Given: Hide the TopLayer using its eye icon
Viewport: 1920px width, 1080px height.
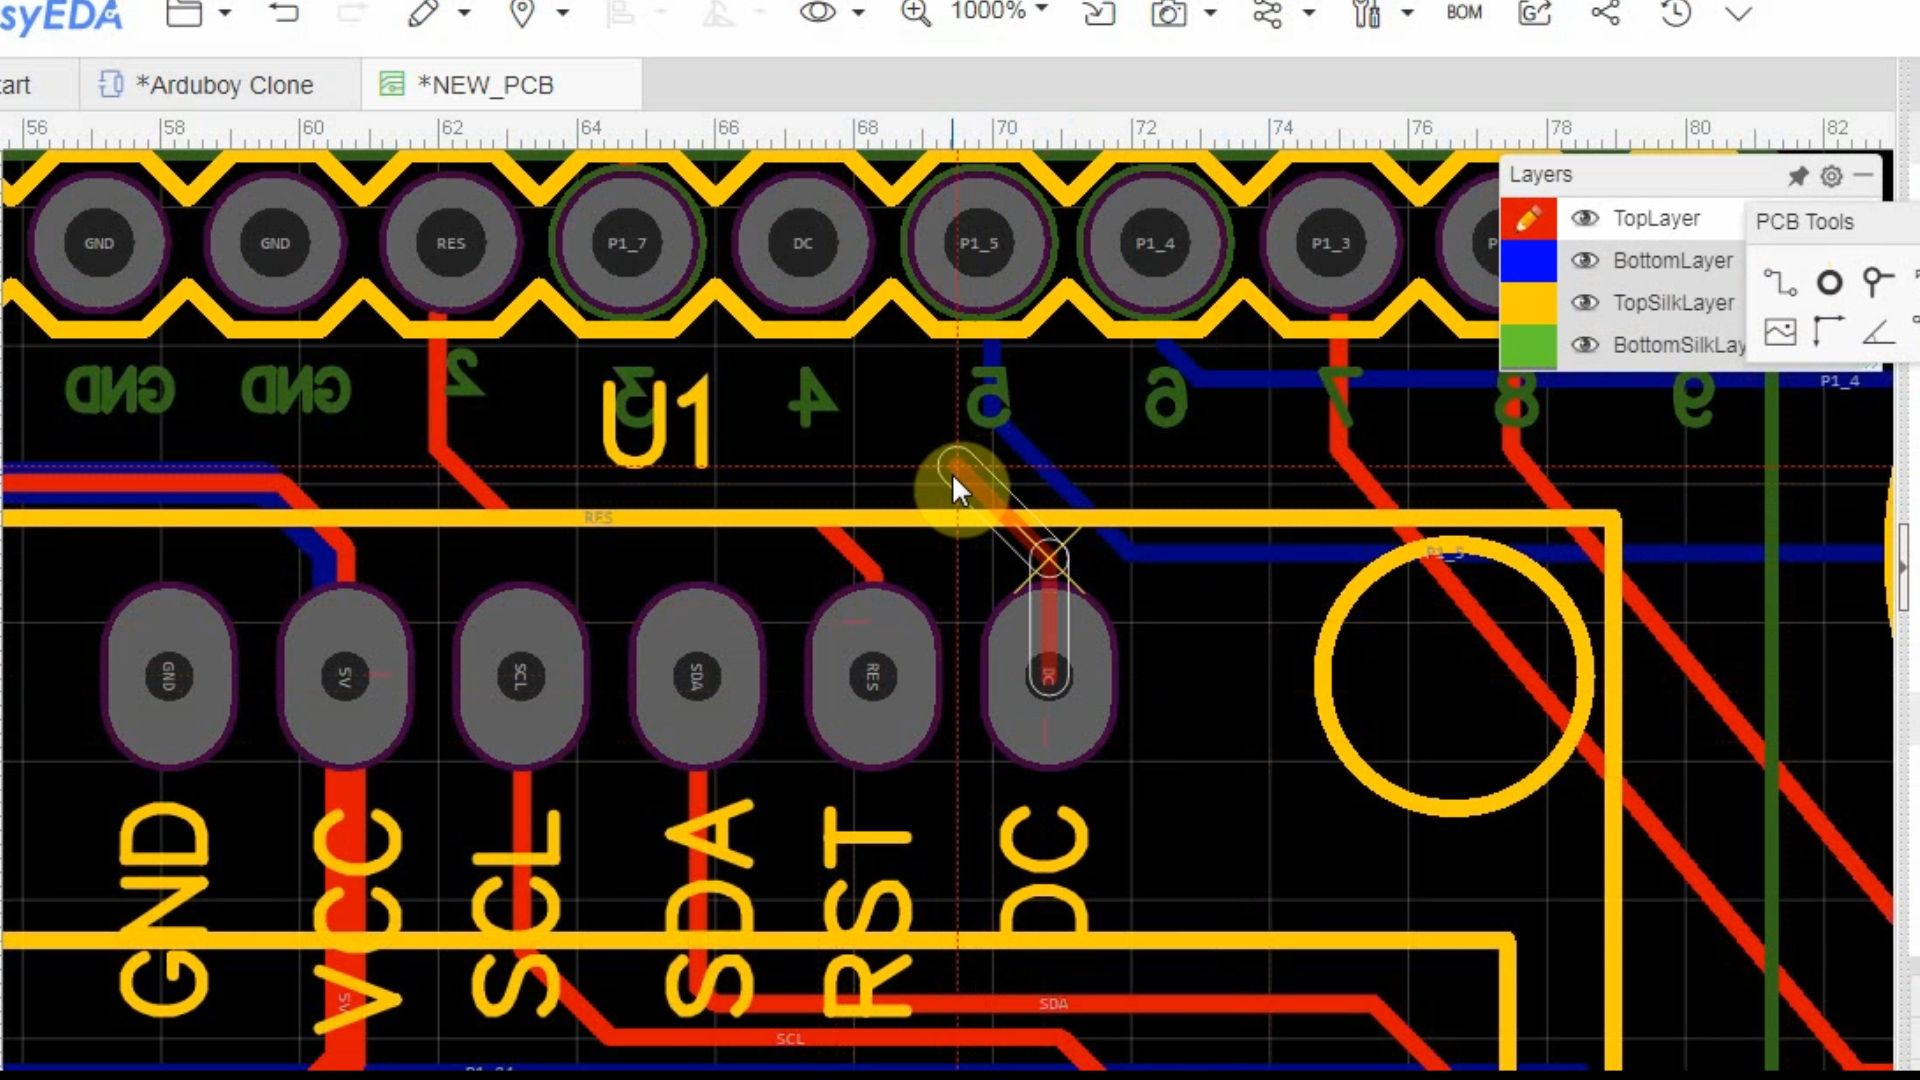Looking at the screenshot, I should 1584,218.
